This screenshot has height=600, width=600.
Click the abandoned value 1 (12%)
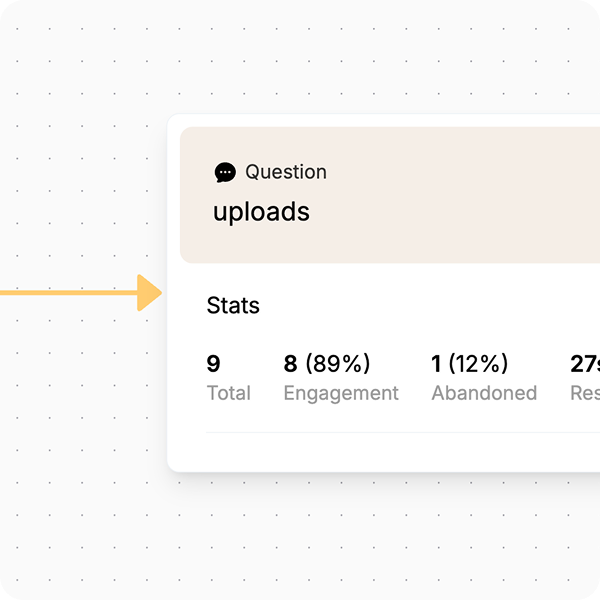pos(470,363)
